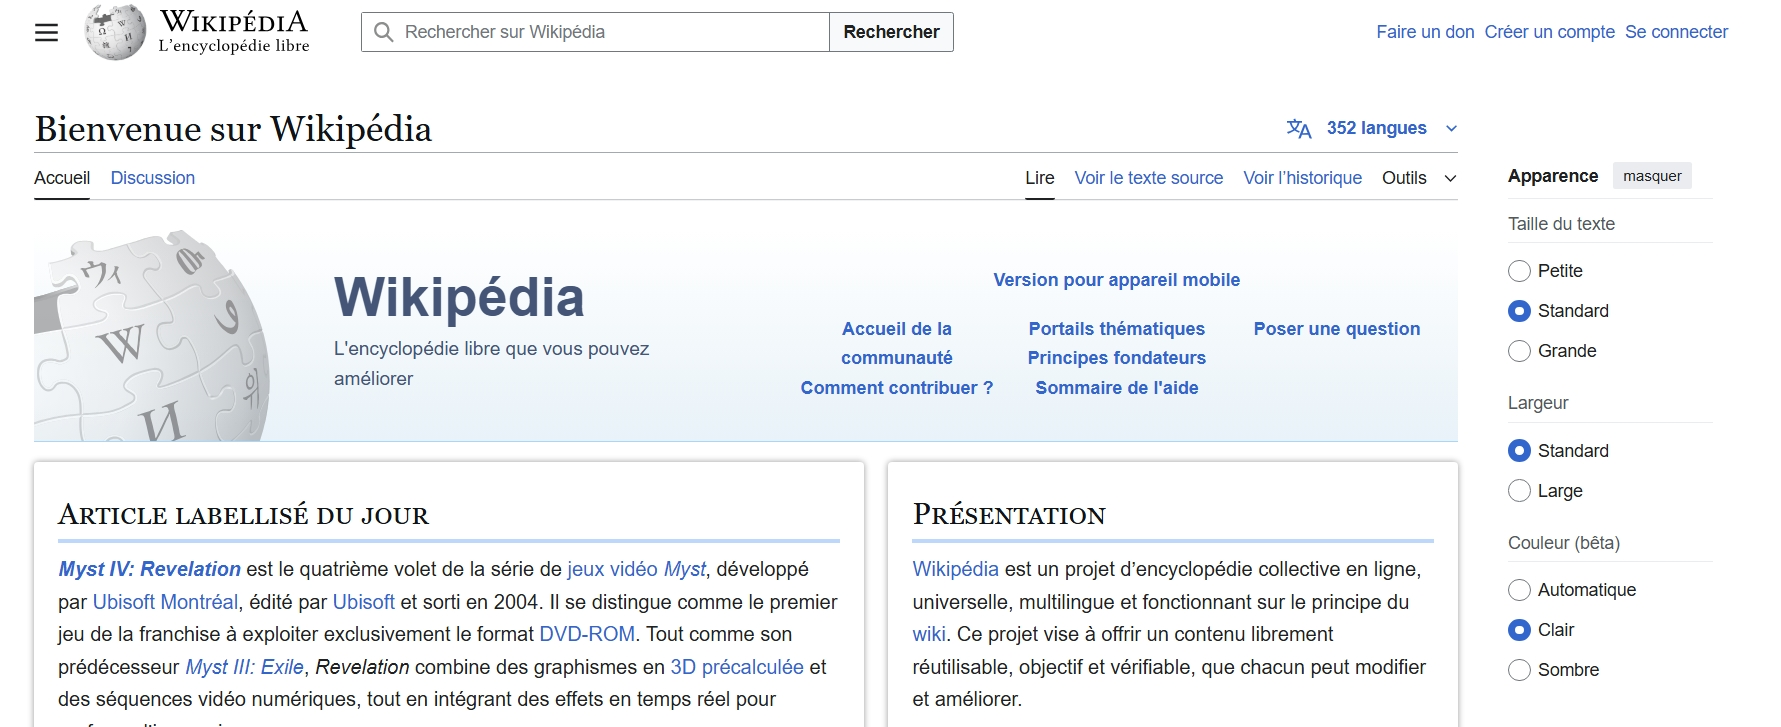1781x727 pixels.
Task: Click the Présentation section heading
Action: 1009,515
